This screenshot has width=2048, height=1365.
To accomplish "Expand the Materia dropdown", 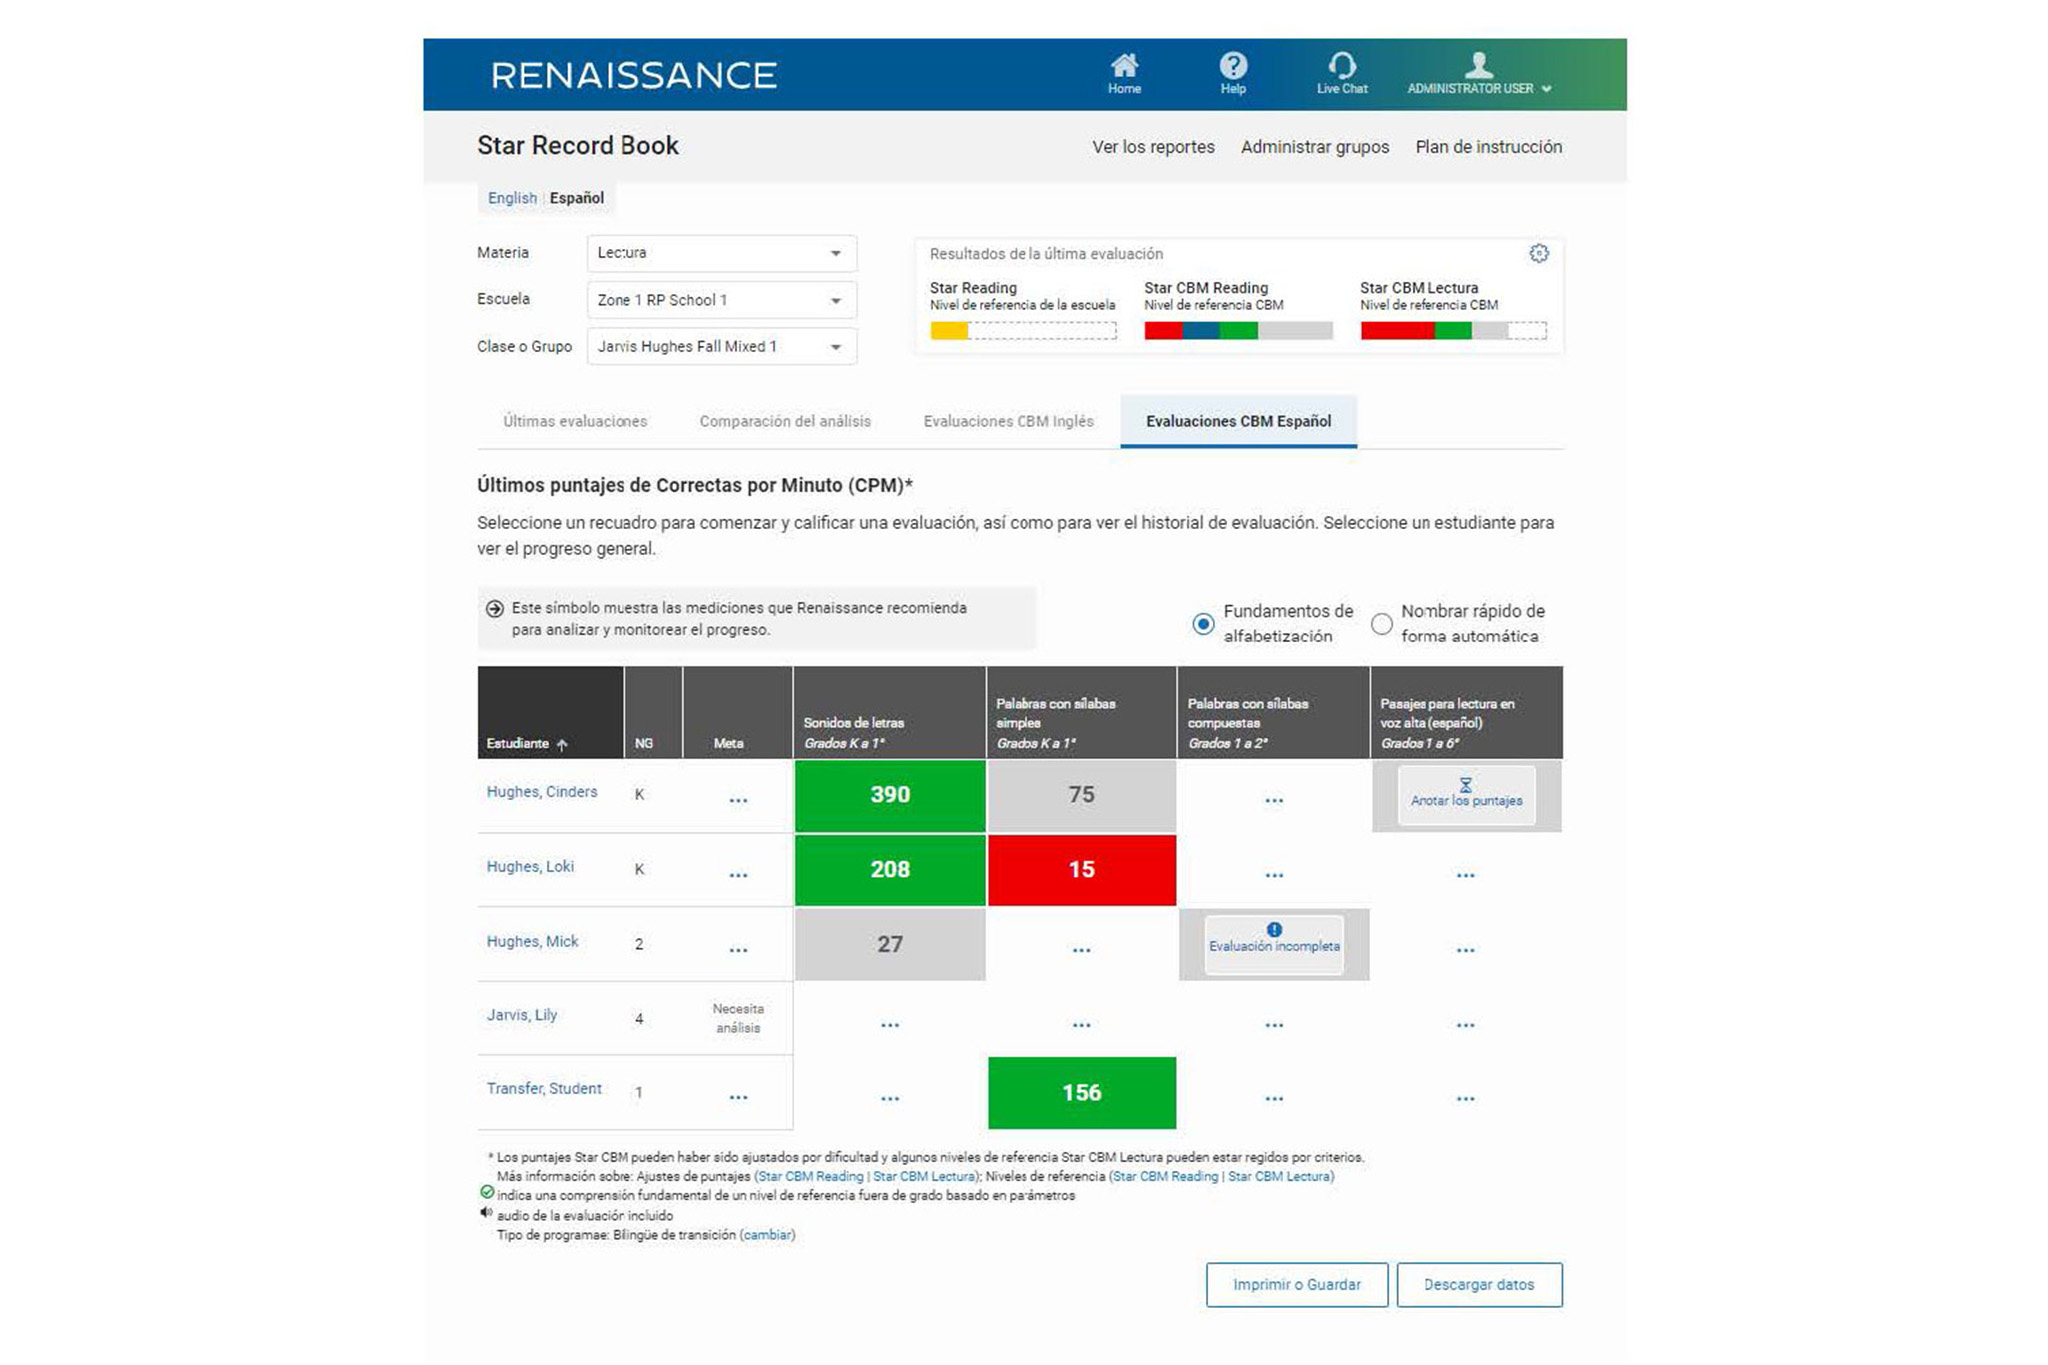I will coord(721,253).
